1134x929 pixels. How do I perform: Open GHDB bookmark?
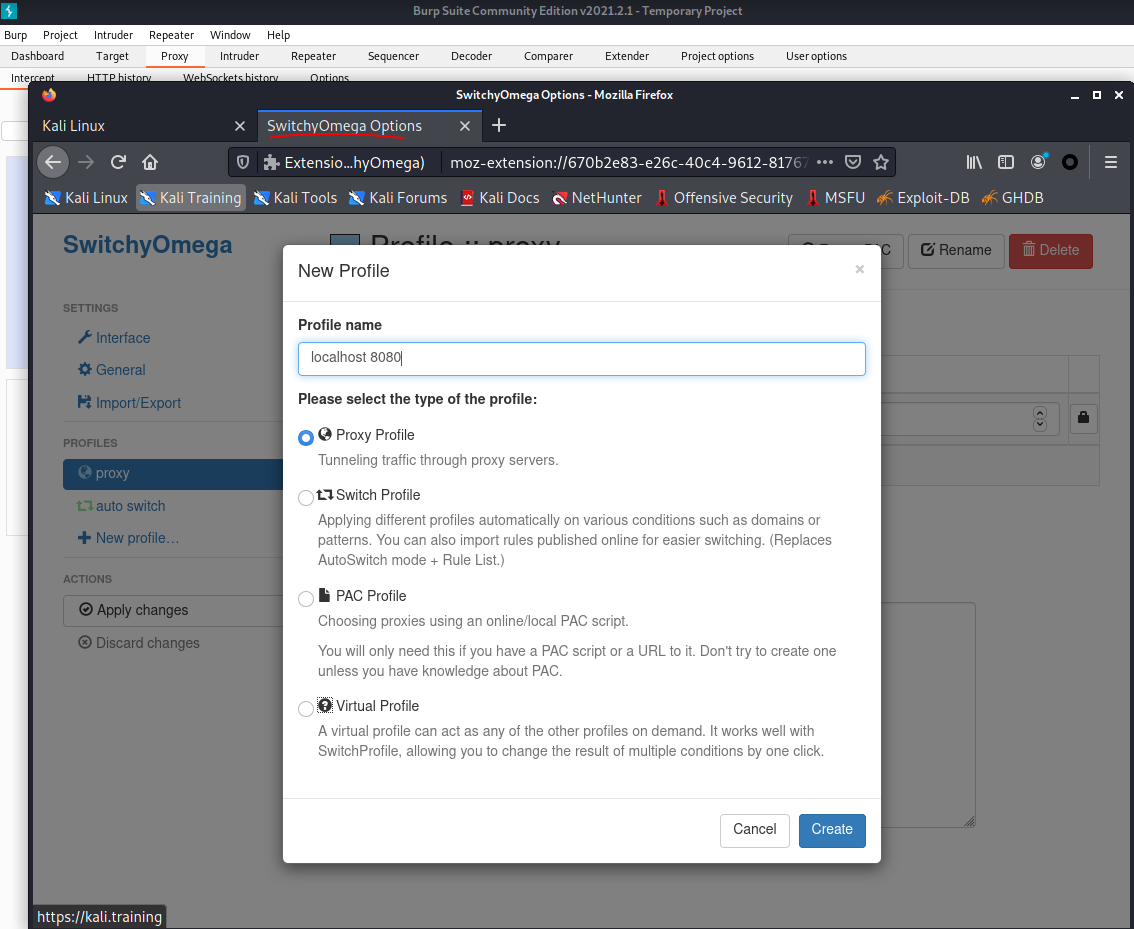point(1012,197)
